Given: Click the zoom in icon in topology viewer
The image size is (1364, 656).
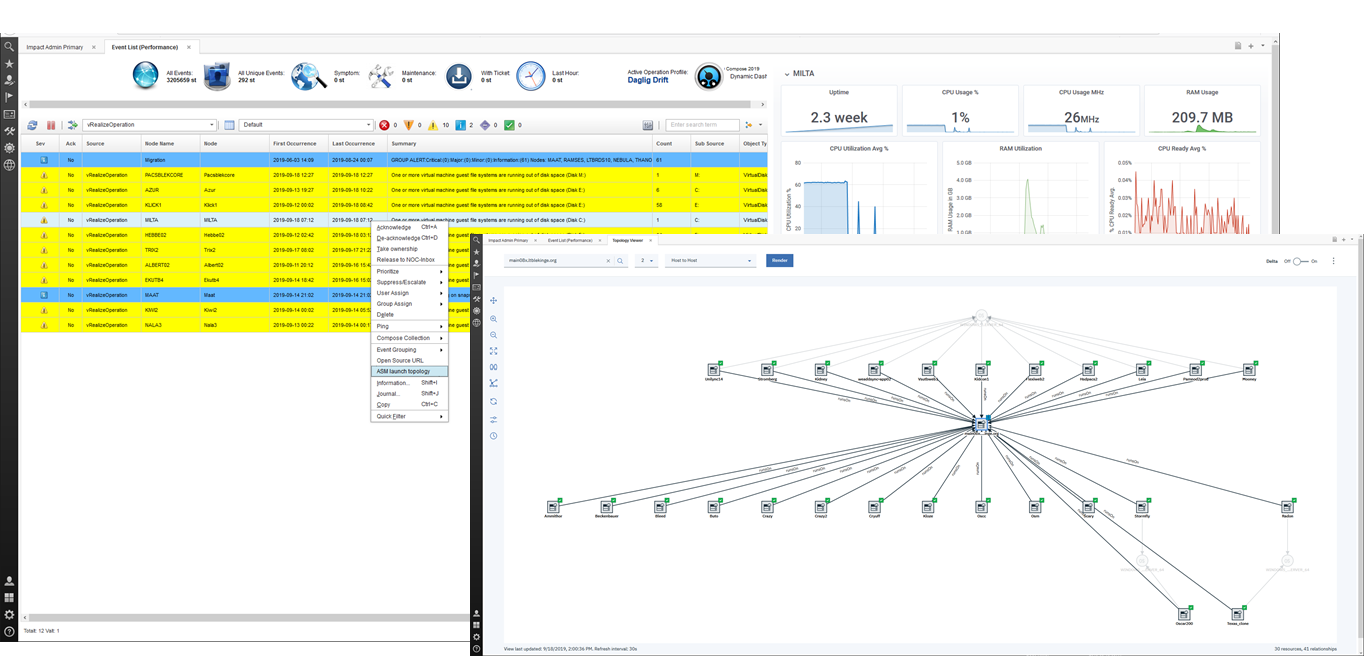Looking at the screenshot, I should coord(493,318).
